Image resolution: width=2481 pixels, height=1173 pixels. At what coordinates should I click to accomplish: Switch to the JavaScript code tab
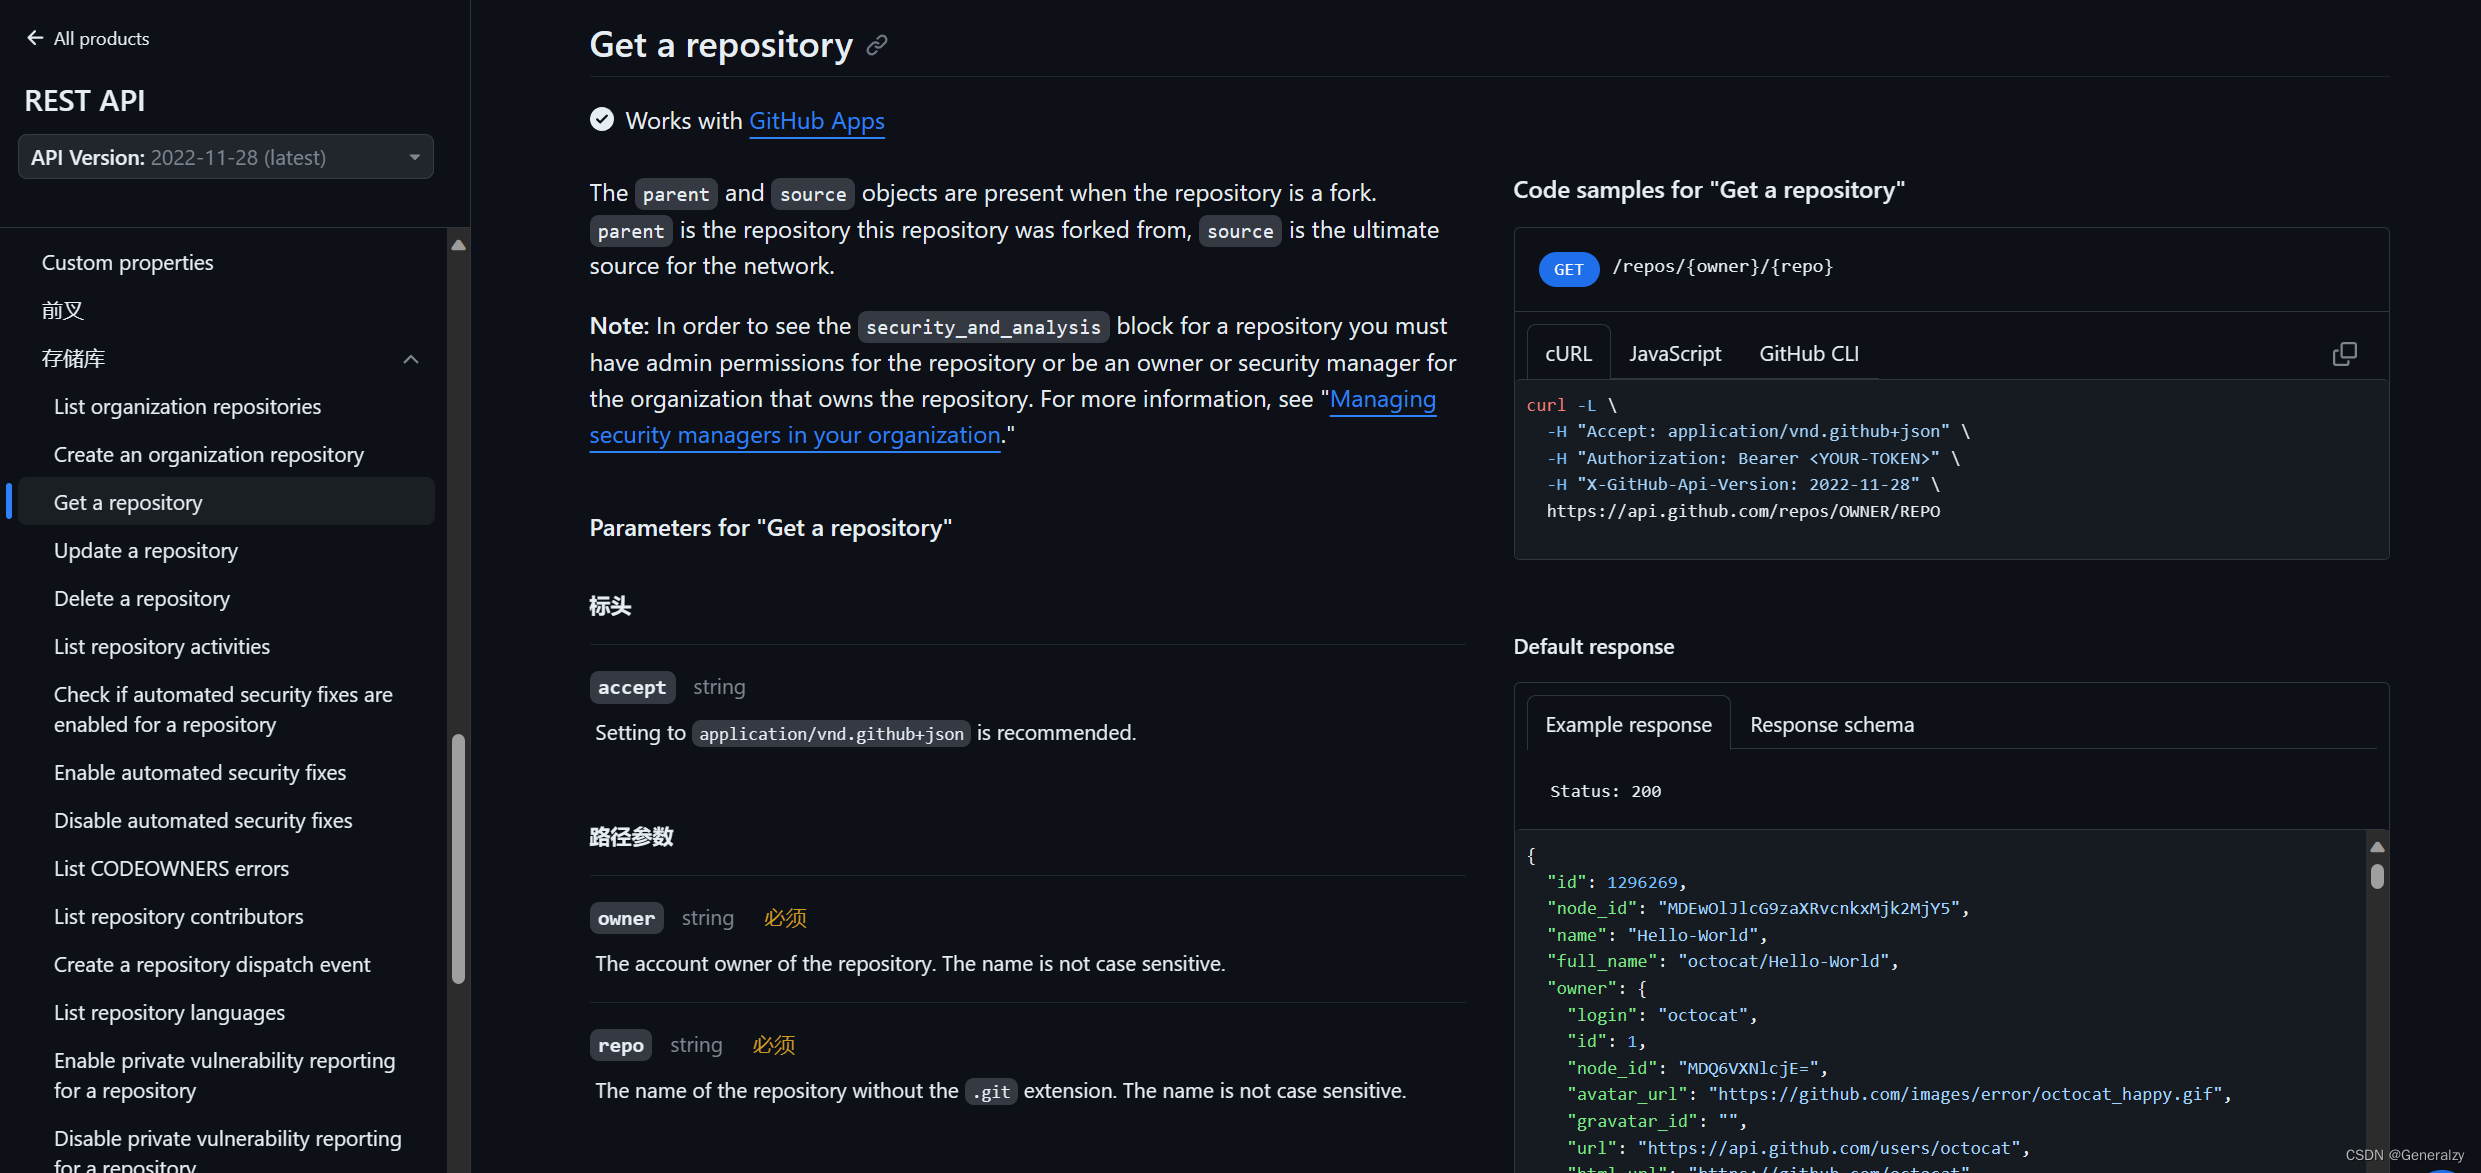tap(1674, 354)
